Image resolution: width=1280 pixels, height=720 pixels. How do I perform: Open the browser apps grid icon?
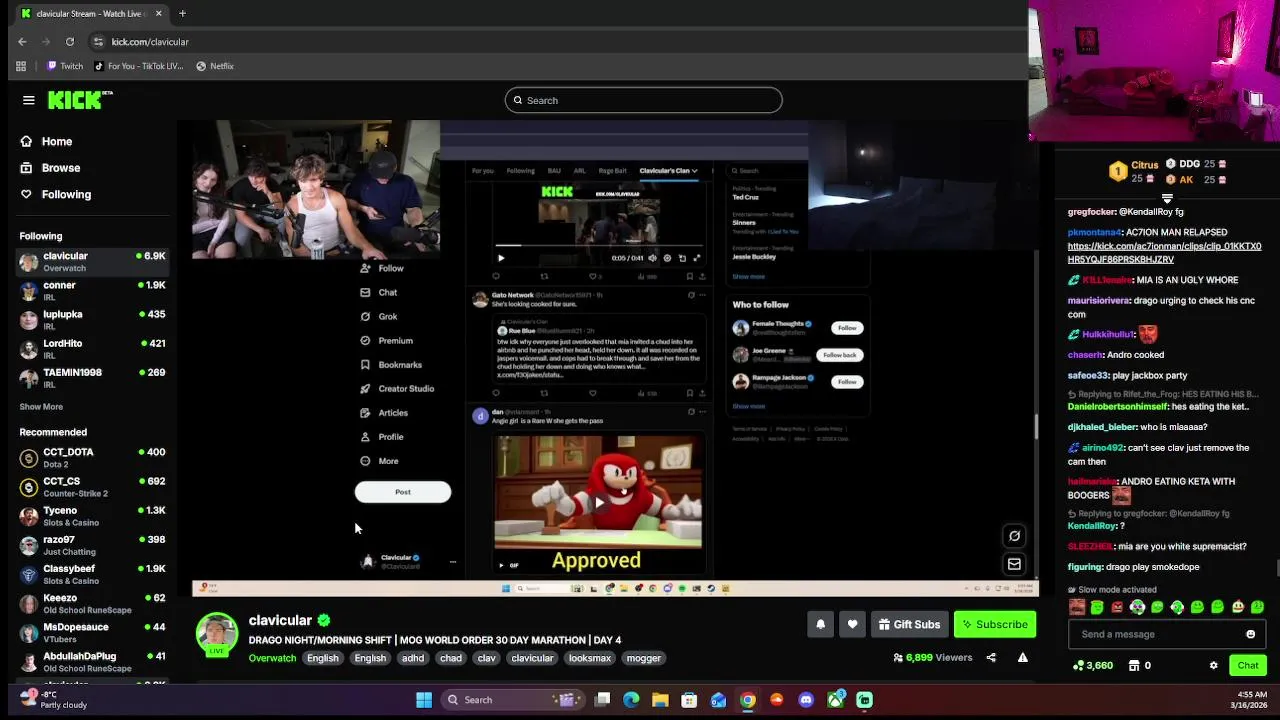click(21, 66)
